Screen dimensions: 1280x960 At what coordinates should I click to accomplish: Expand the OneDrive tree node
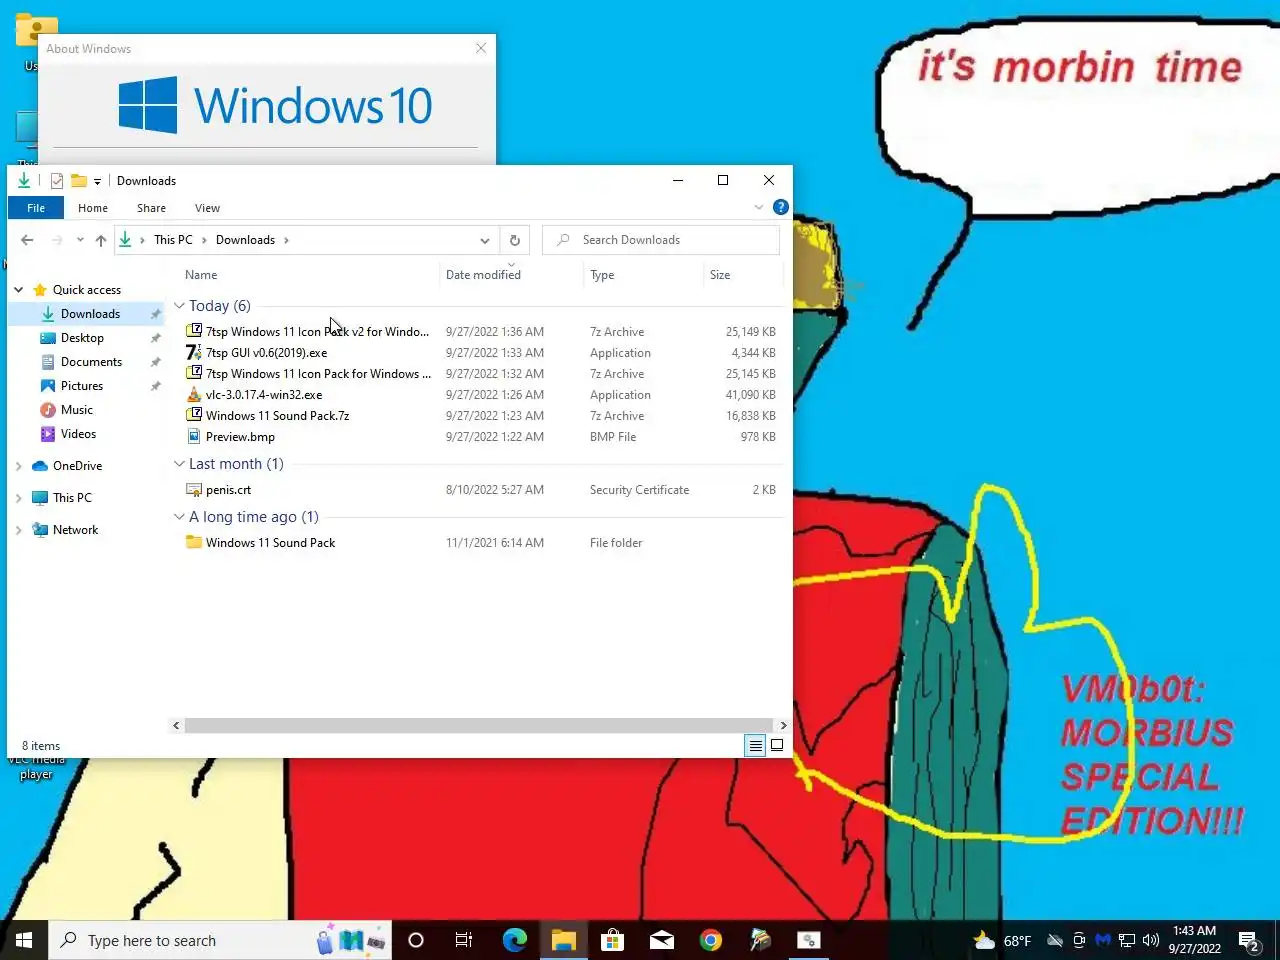coord(18,466)
